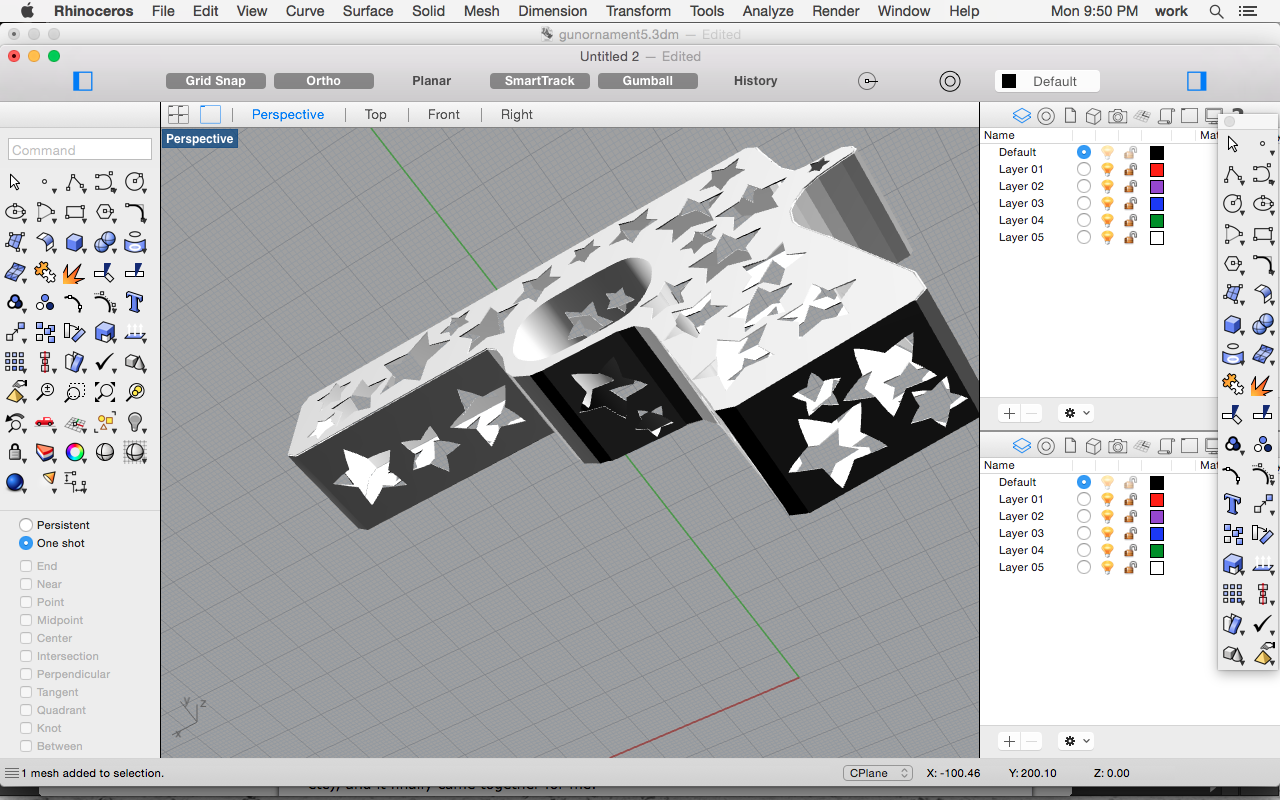Click the layers stack icon in lower panel
The height and width of the screenshot is (800, 1280).
[x=1021, y=445]
